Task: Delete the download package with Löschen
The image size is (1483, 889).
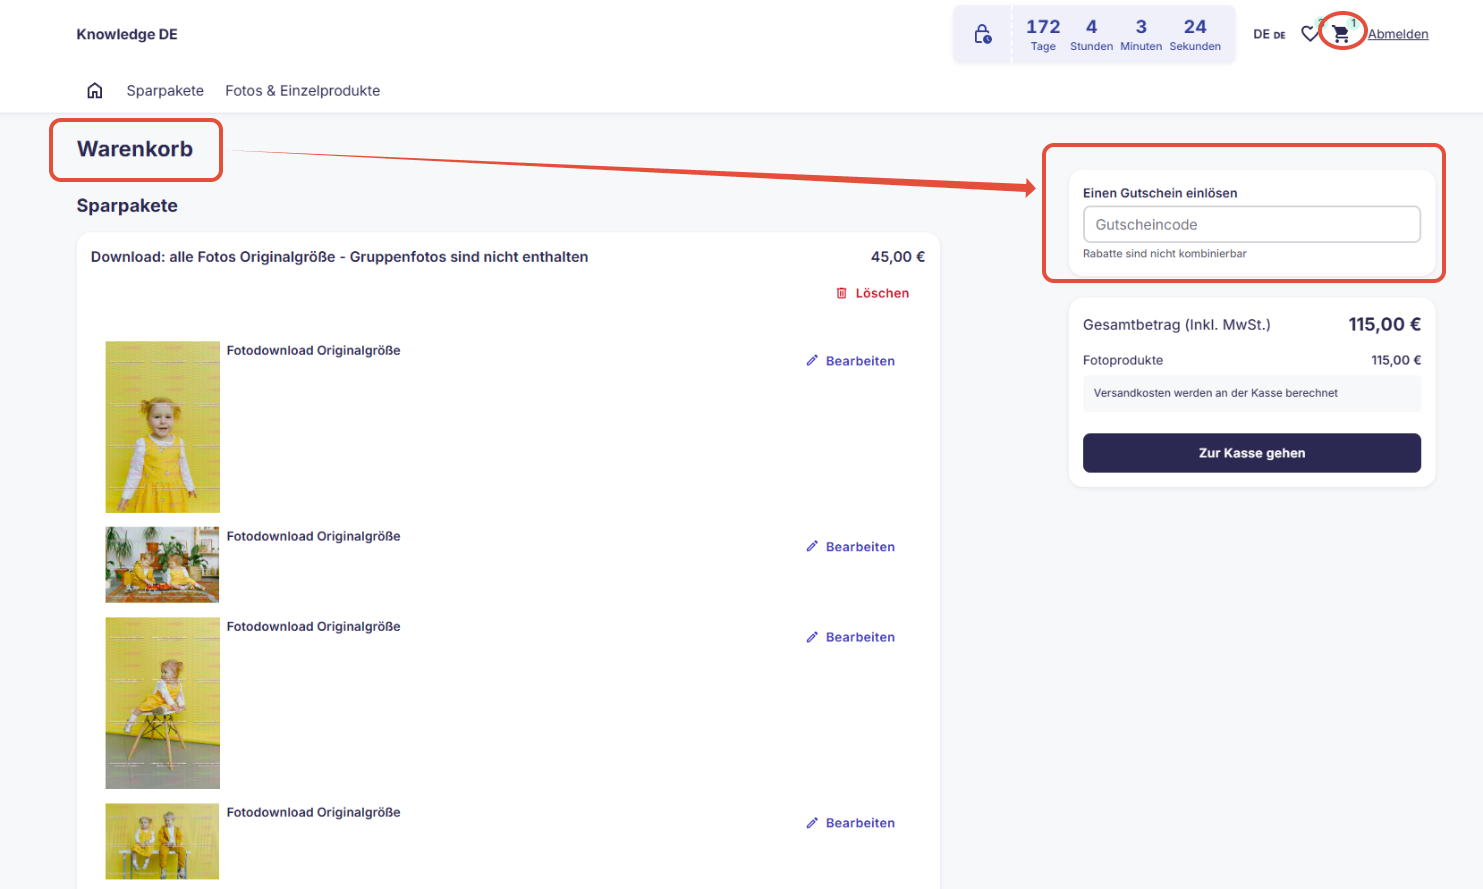Action: point(873,293)
